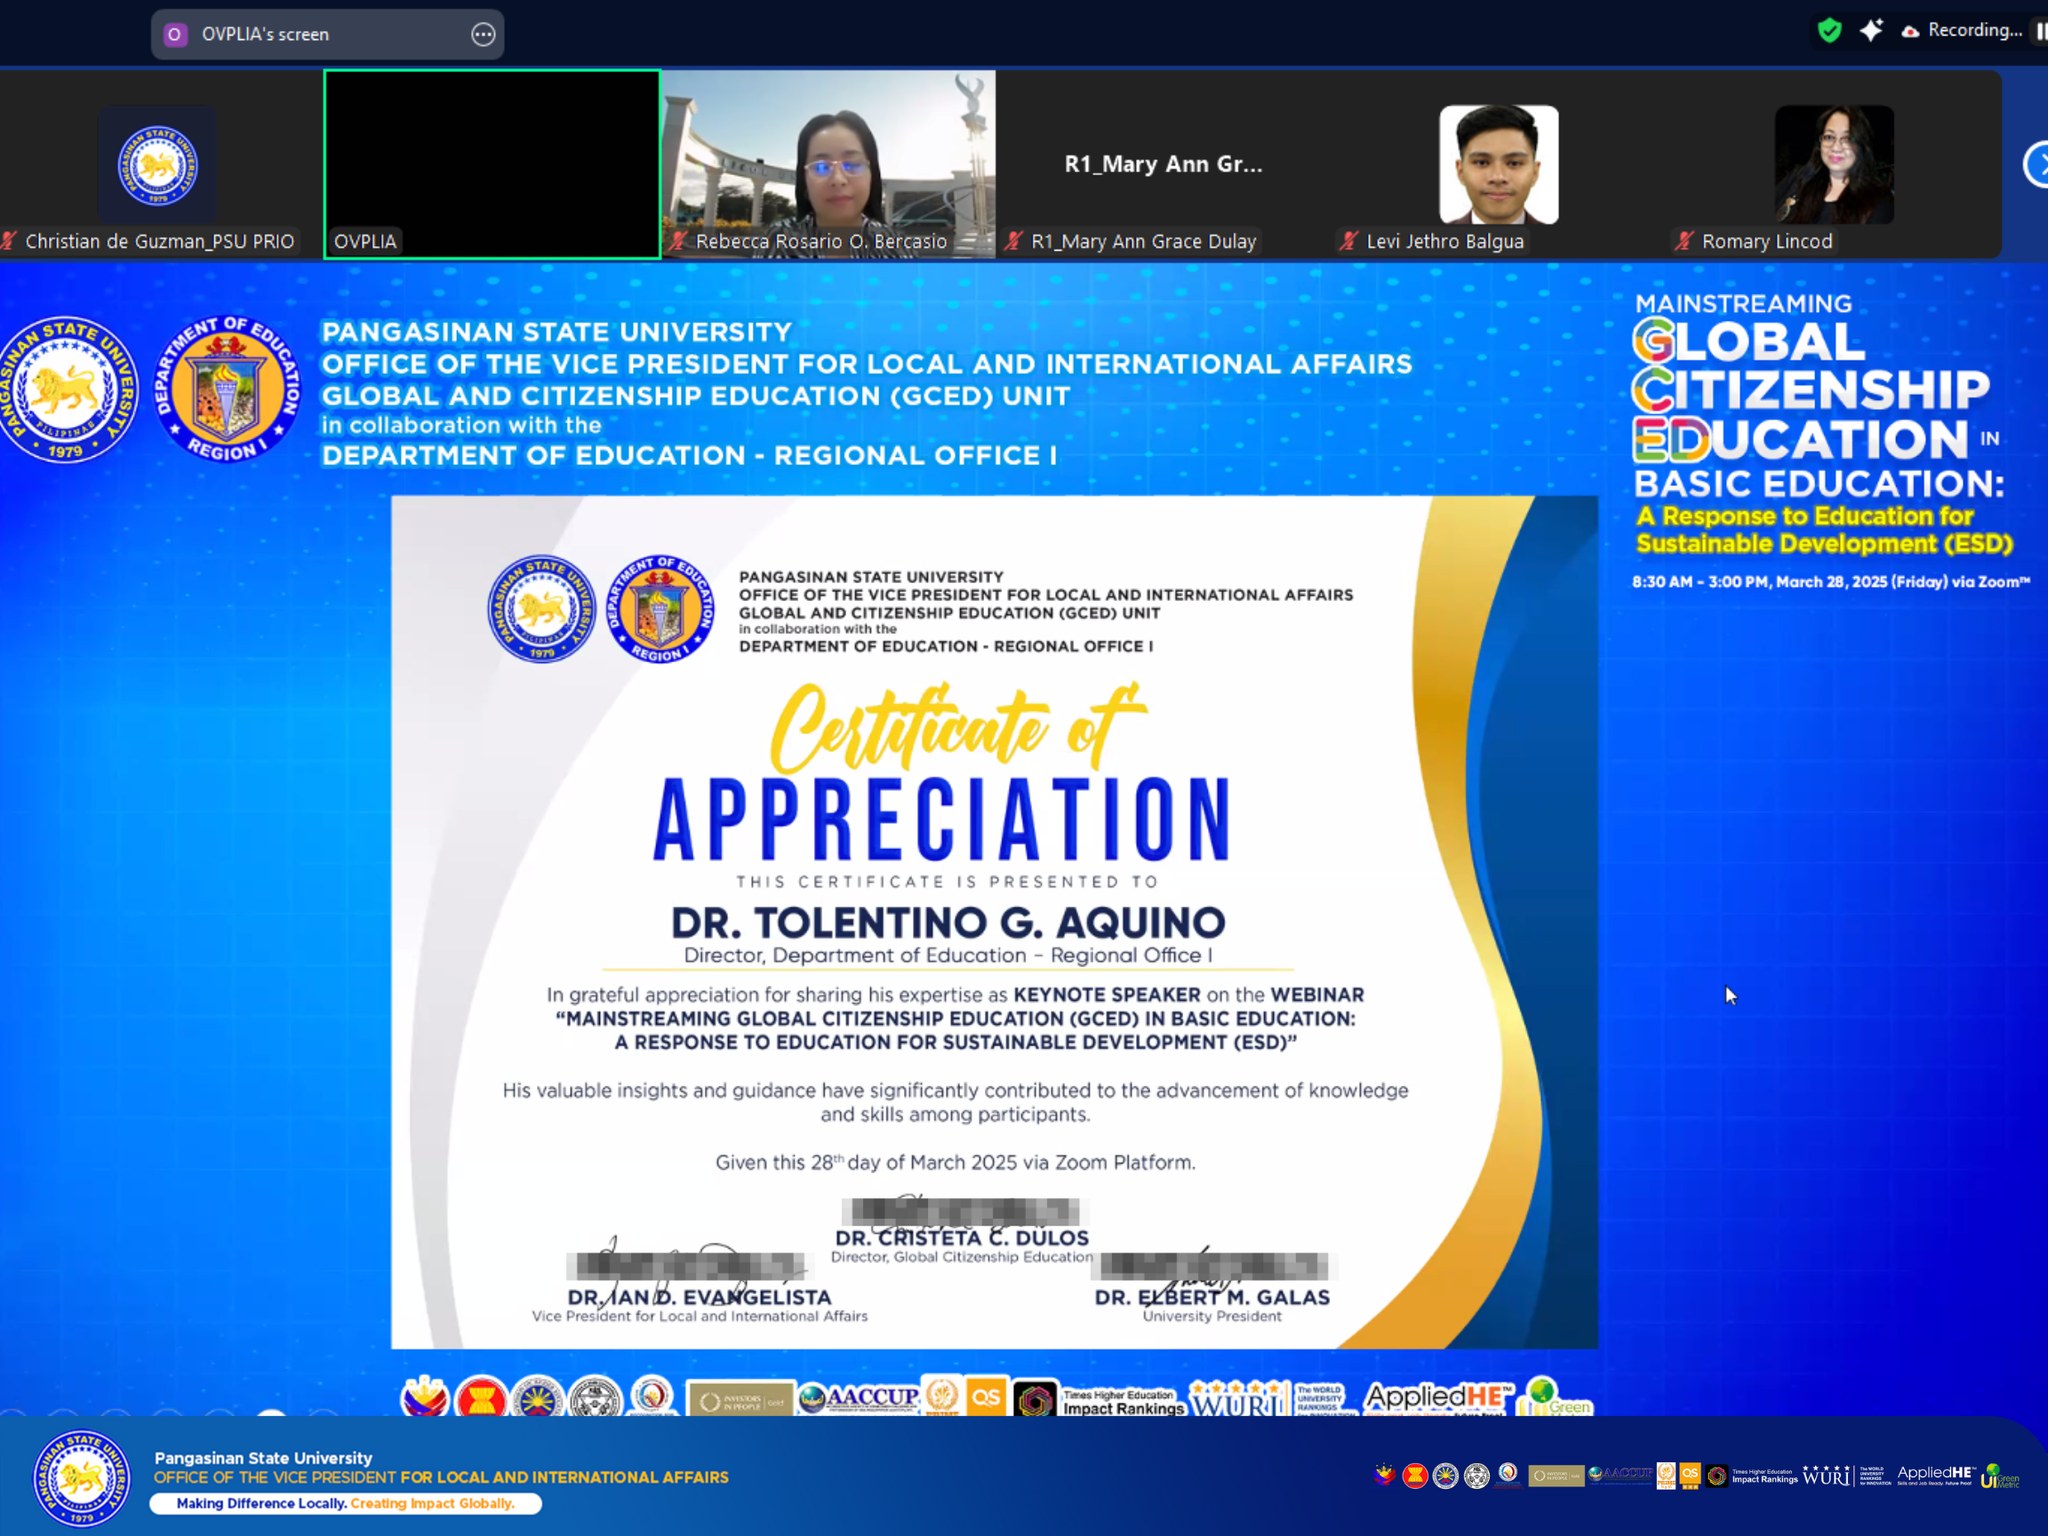Image resolution: width=2048 pixels, height=1536 pixels.
Task: Click the PSU lion seal on certificate
Action: (541, 608)
